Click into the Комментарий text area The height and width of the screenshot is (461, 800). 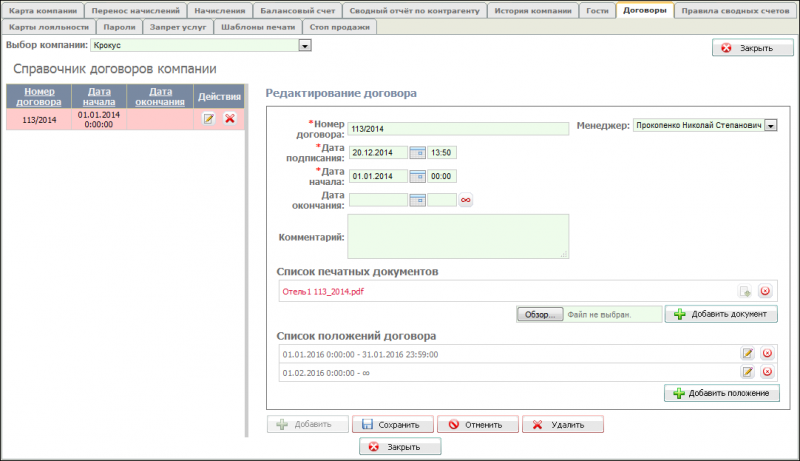(x=459, y=238)
